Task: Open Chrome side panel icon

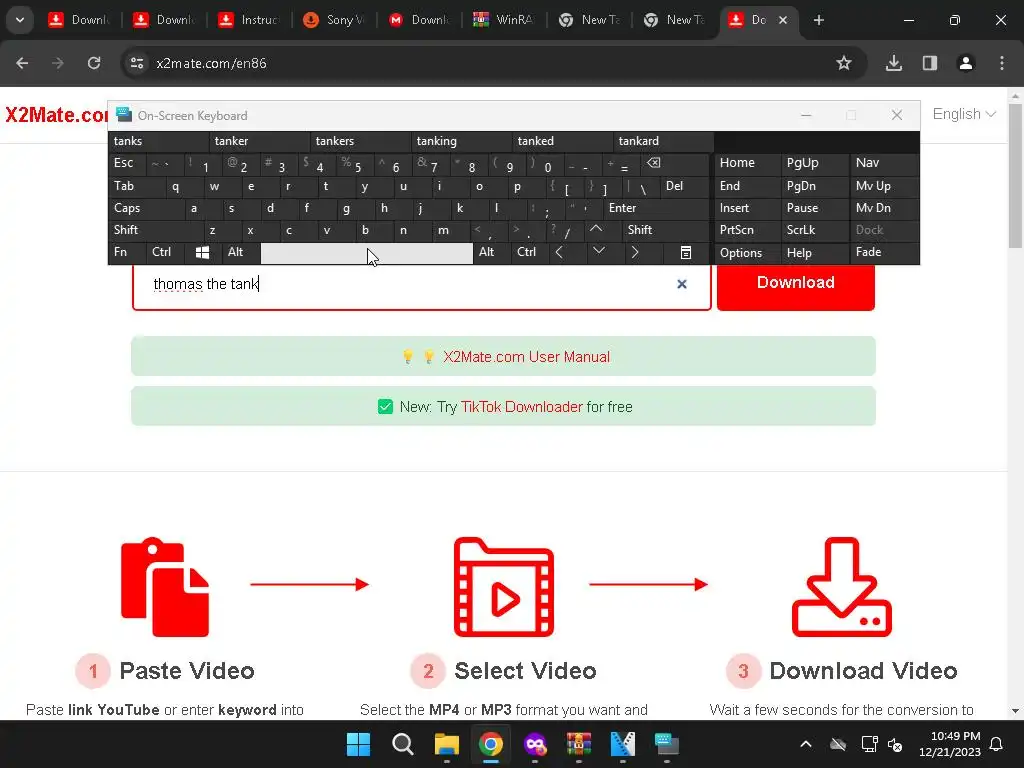Action: pos(930,63)
